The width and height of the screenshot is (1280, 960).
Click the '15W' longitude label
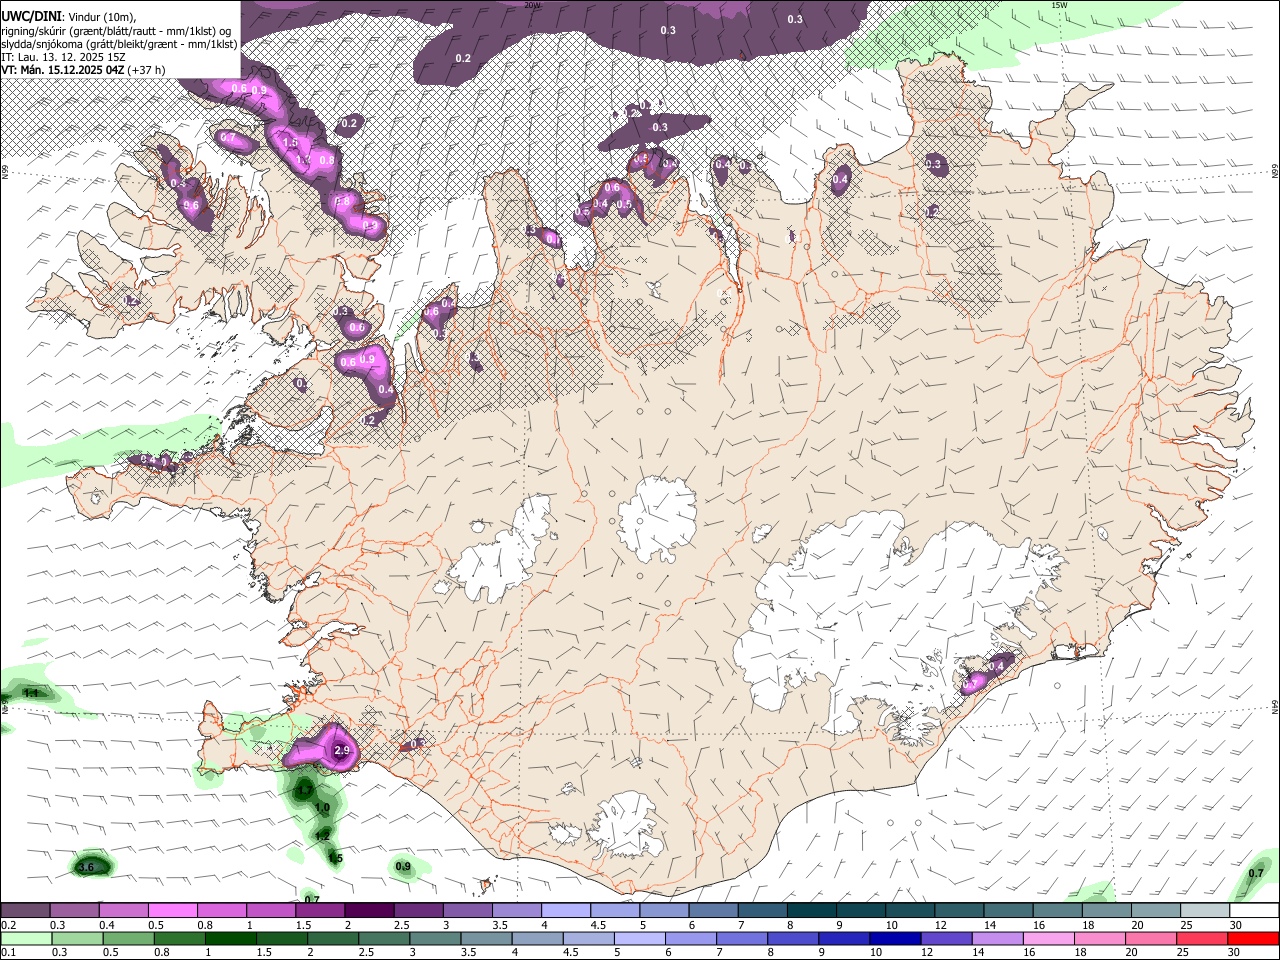pos(1060,5)
